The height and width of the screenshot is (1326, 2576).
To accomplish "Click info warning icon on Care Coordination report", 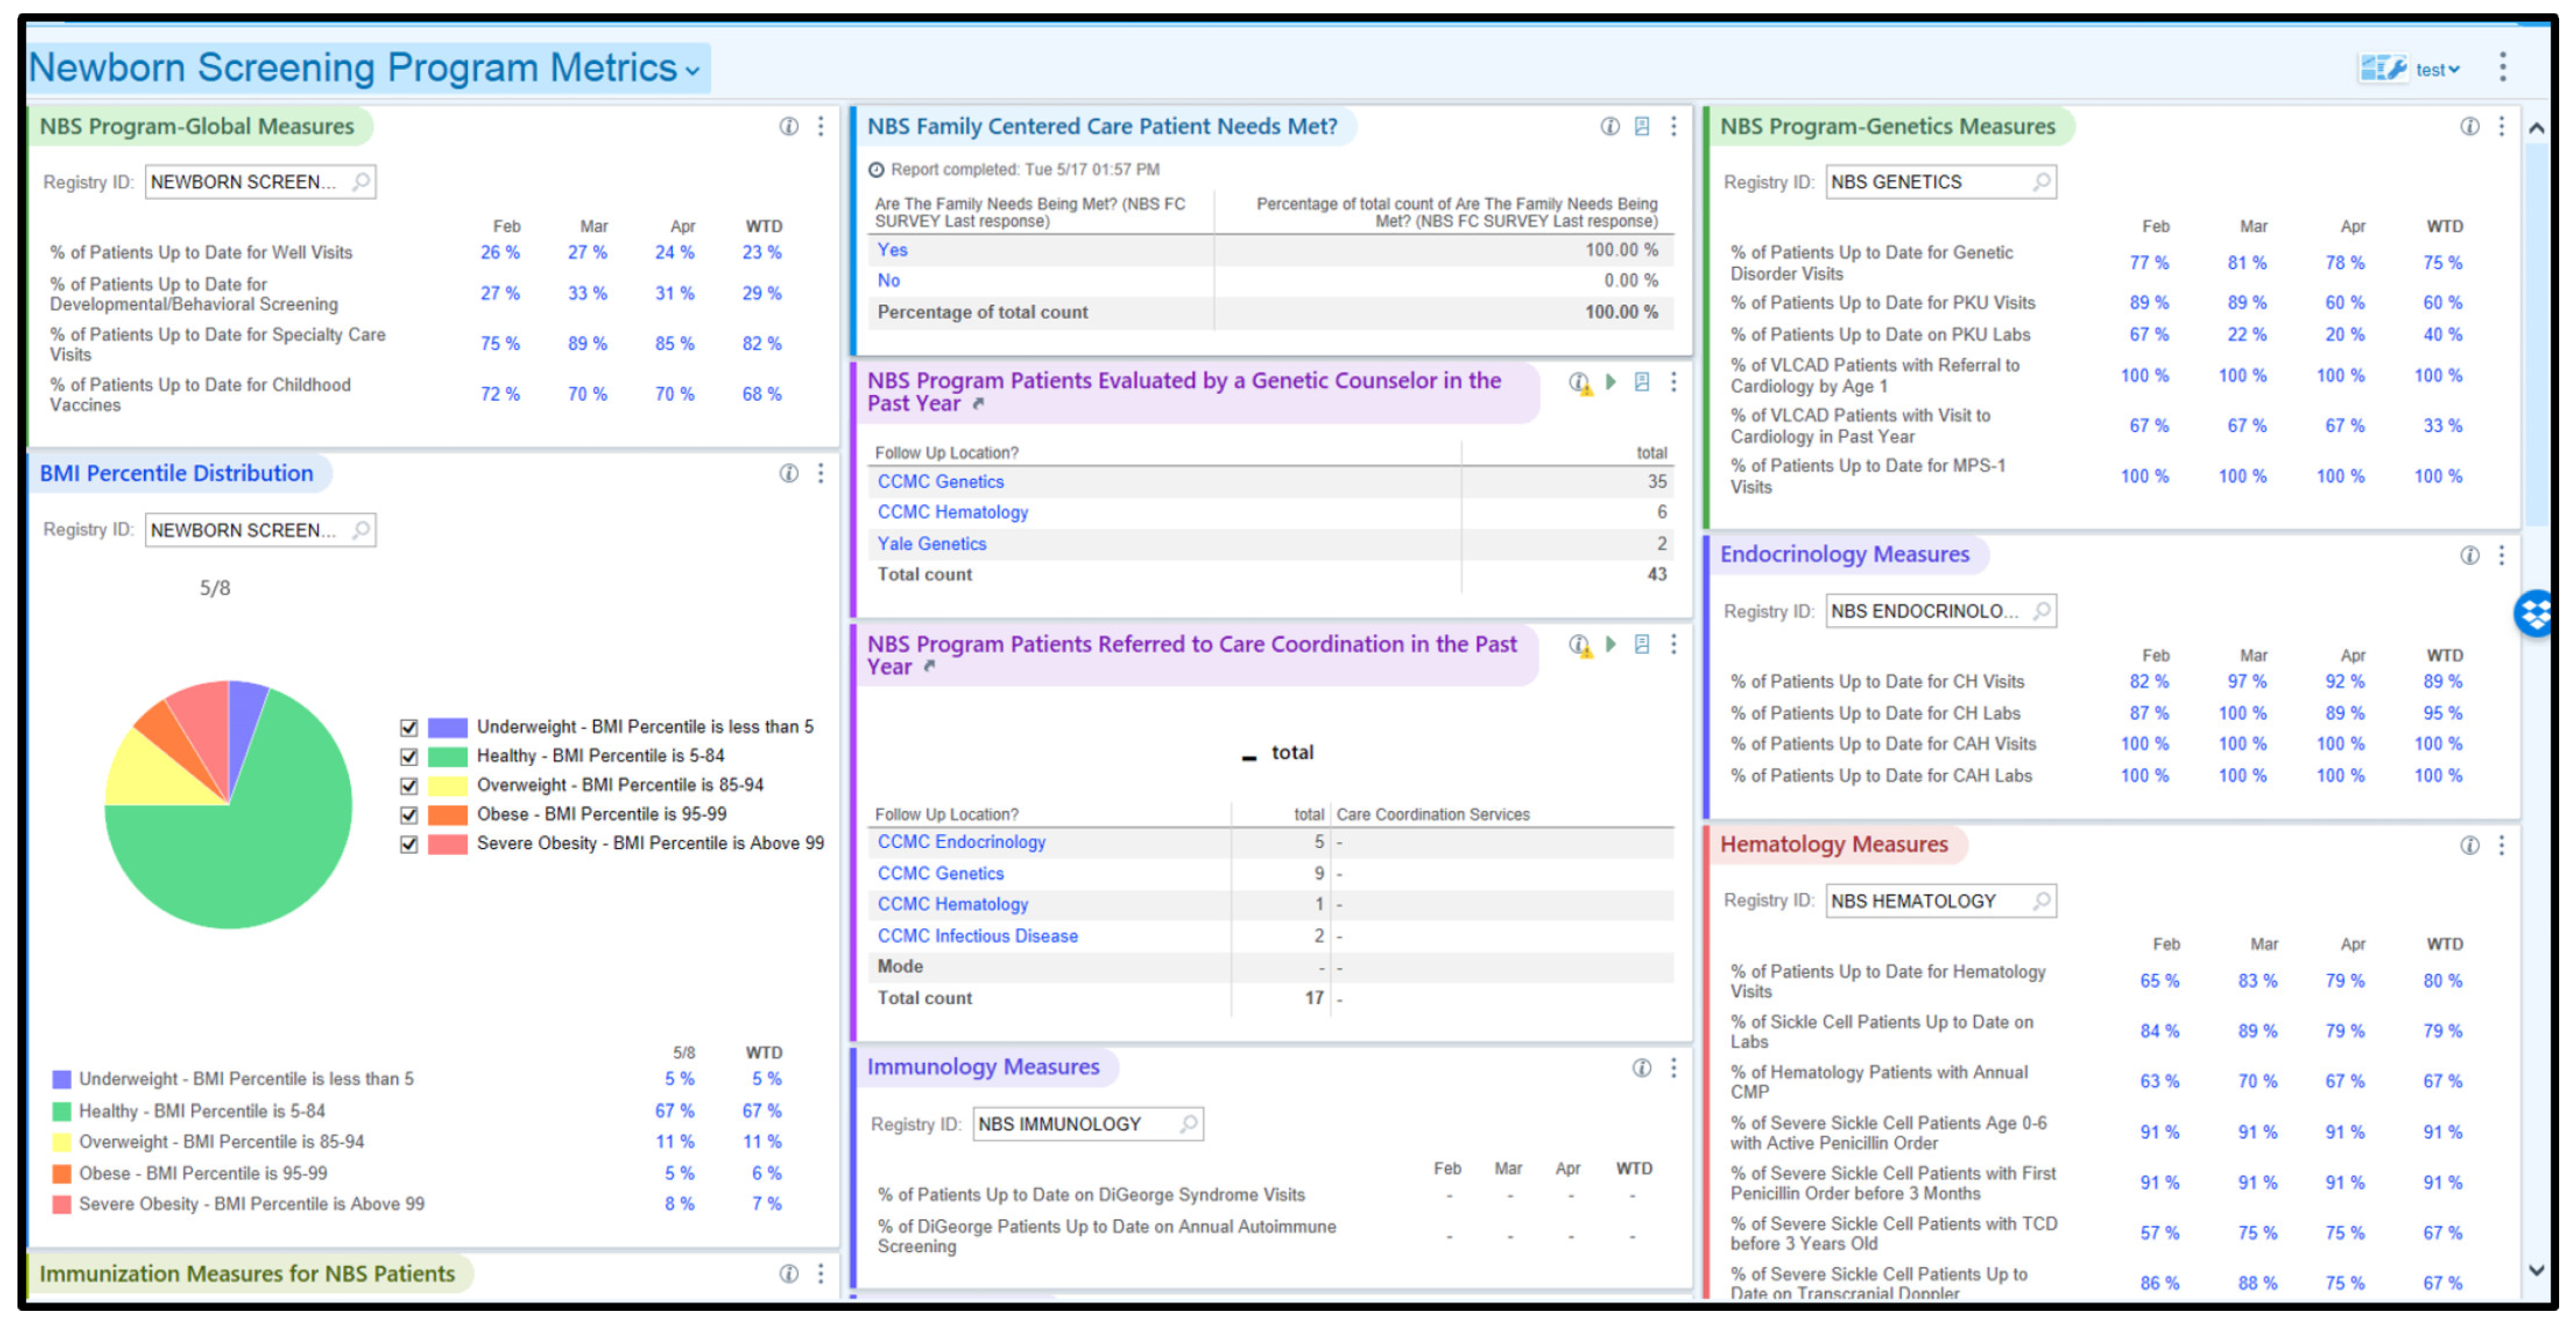I will click(1579, 646).
